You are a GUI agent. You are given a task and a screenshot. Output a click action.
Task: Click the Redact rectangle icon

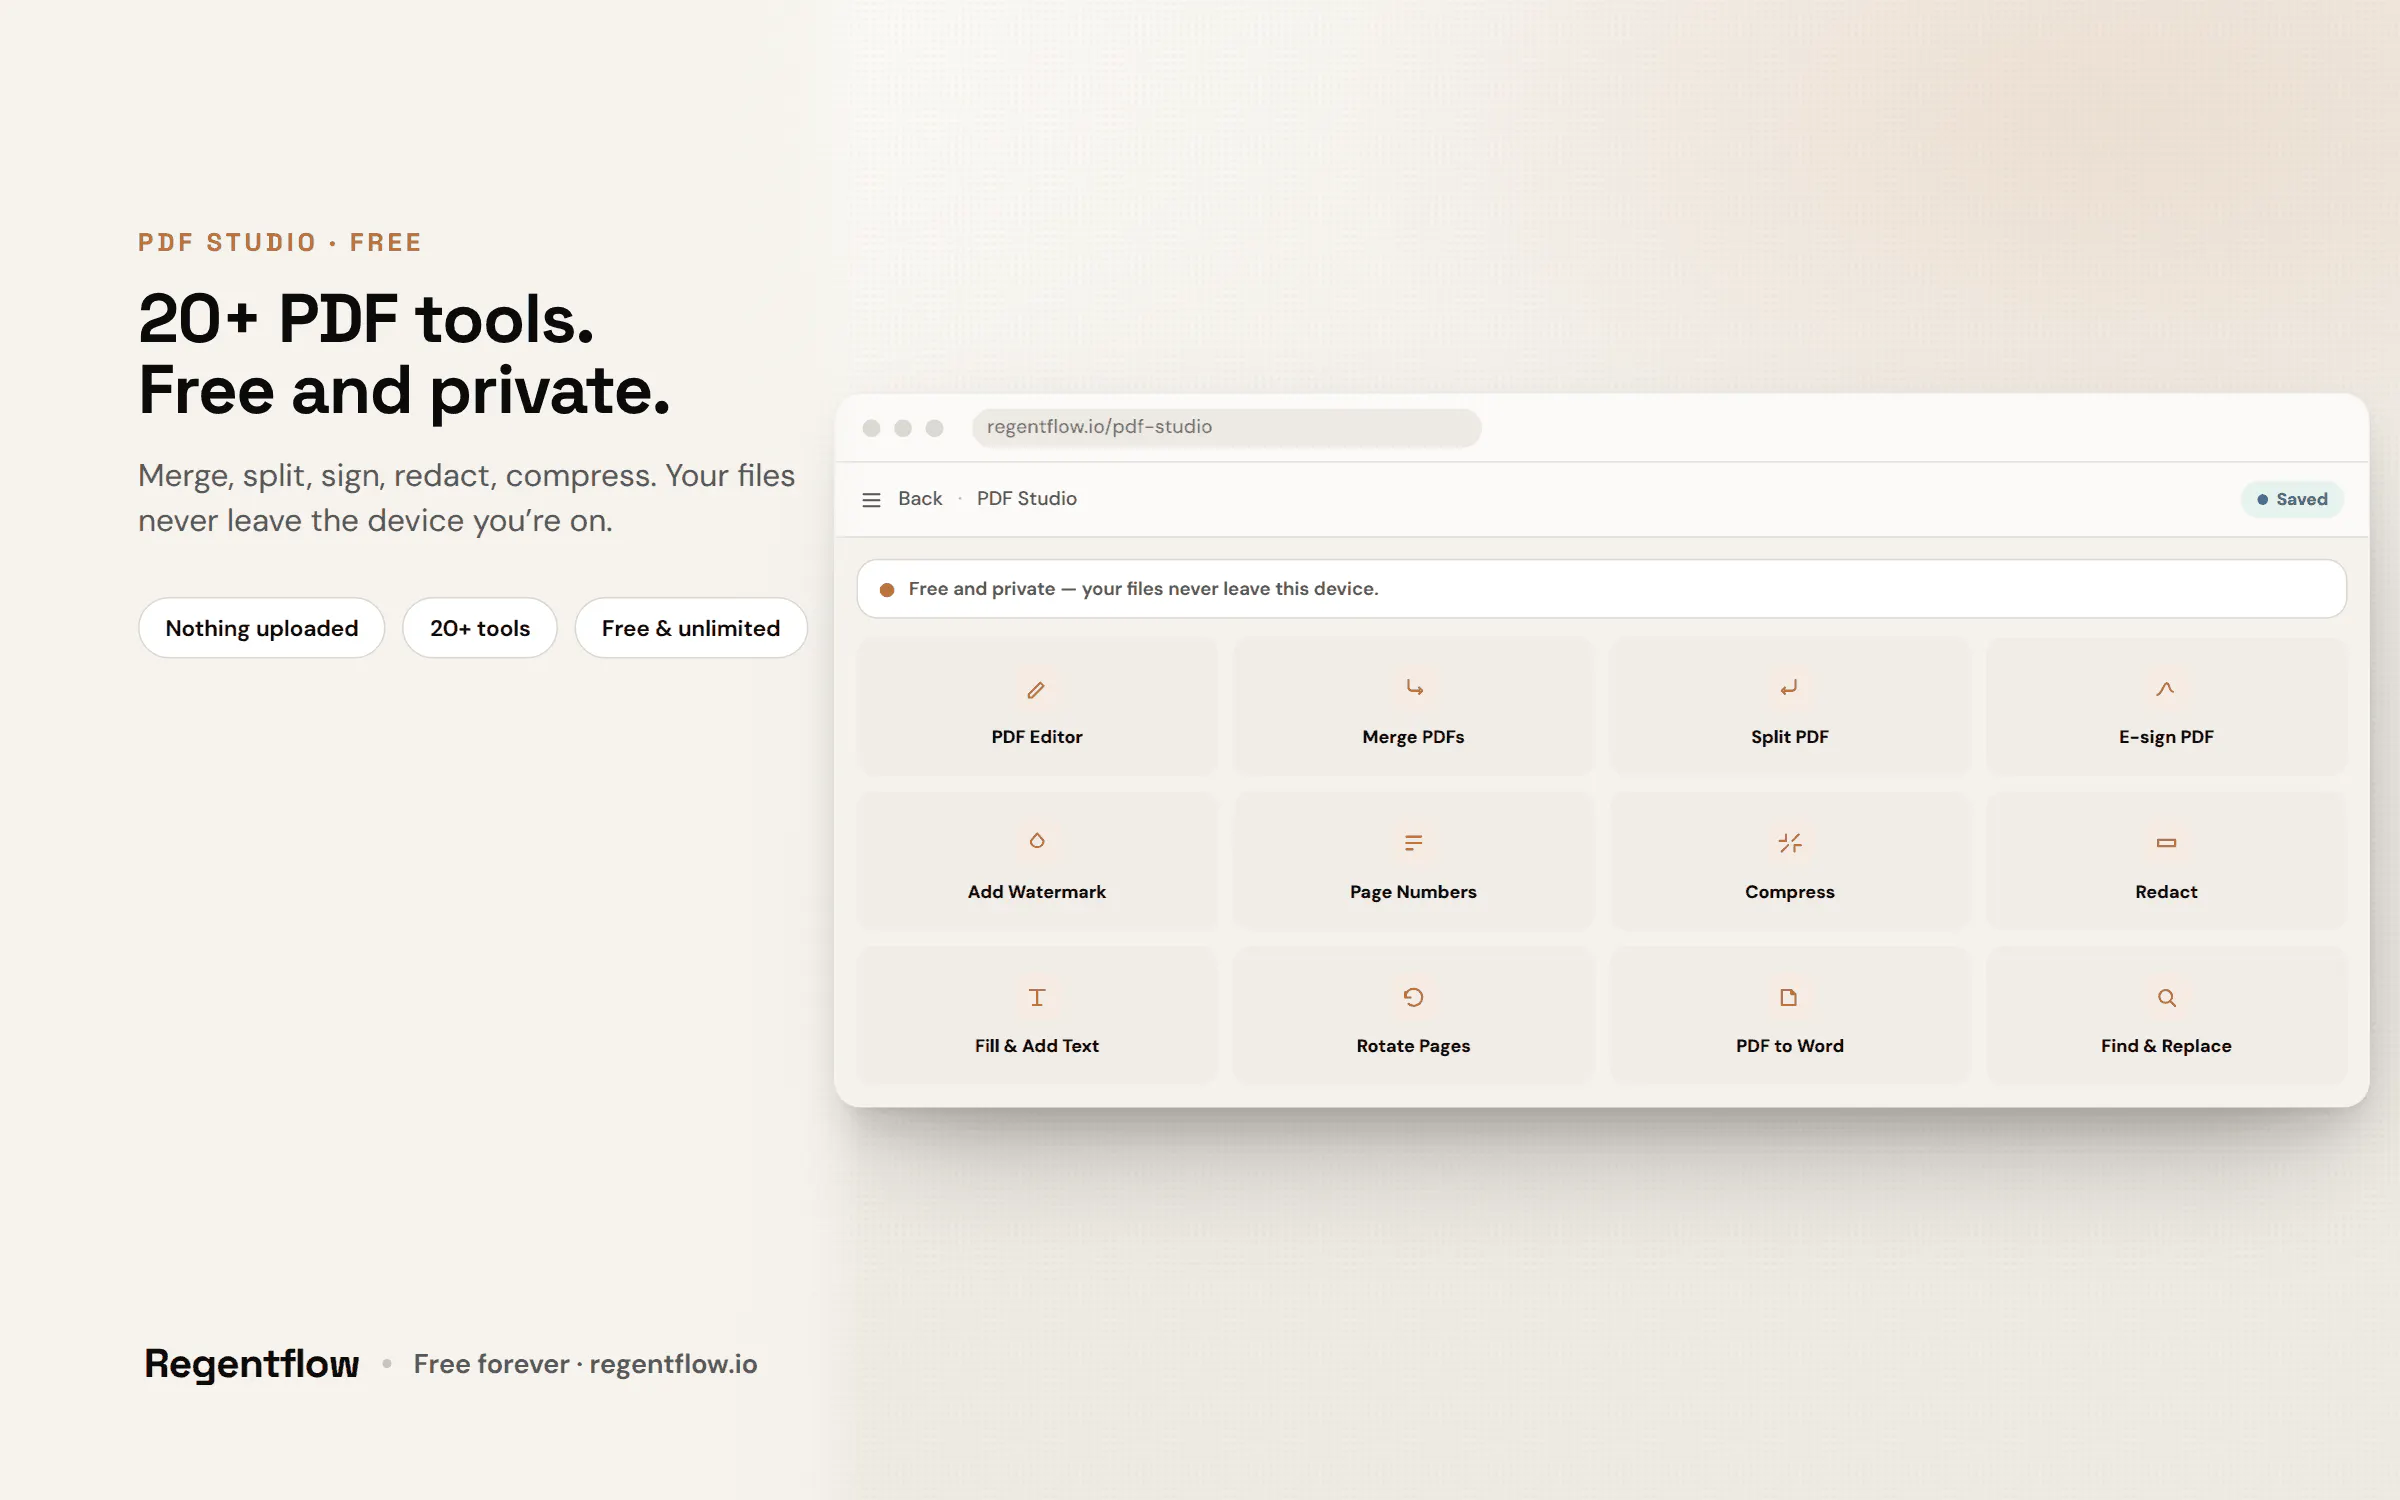point(2165,843)
